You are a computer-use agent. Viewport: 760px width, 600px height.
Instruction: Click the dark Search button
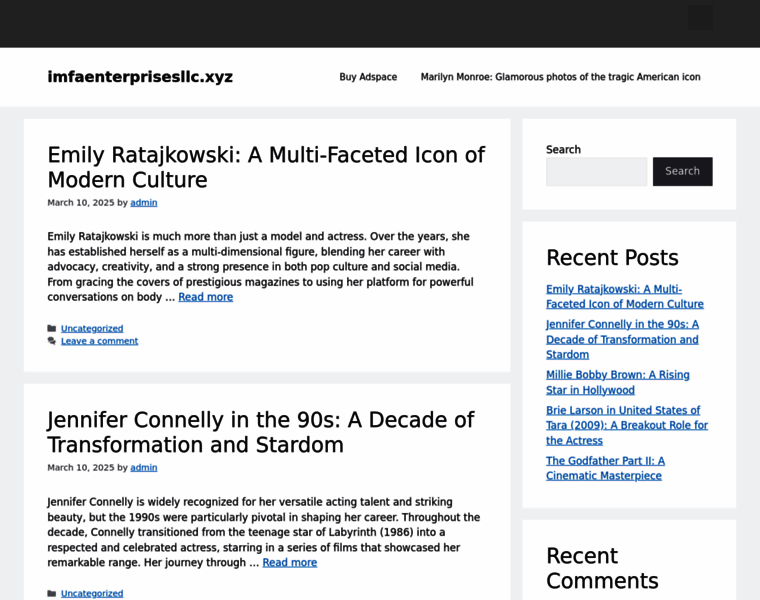682,172
